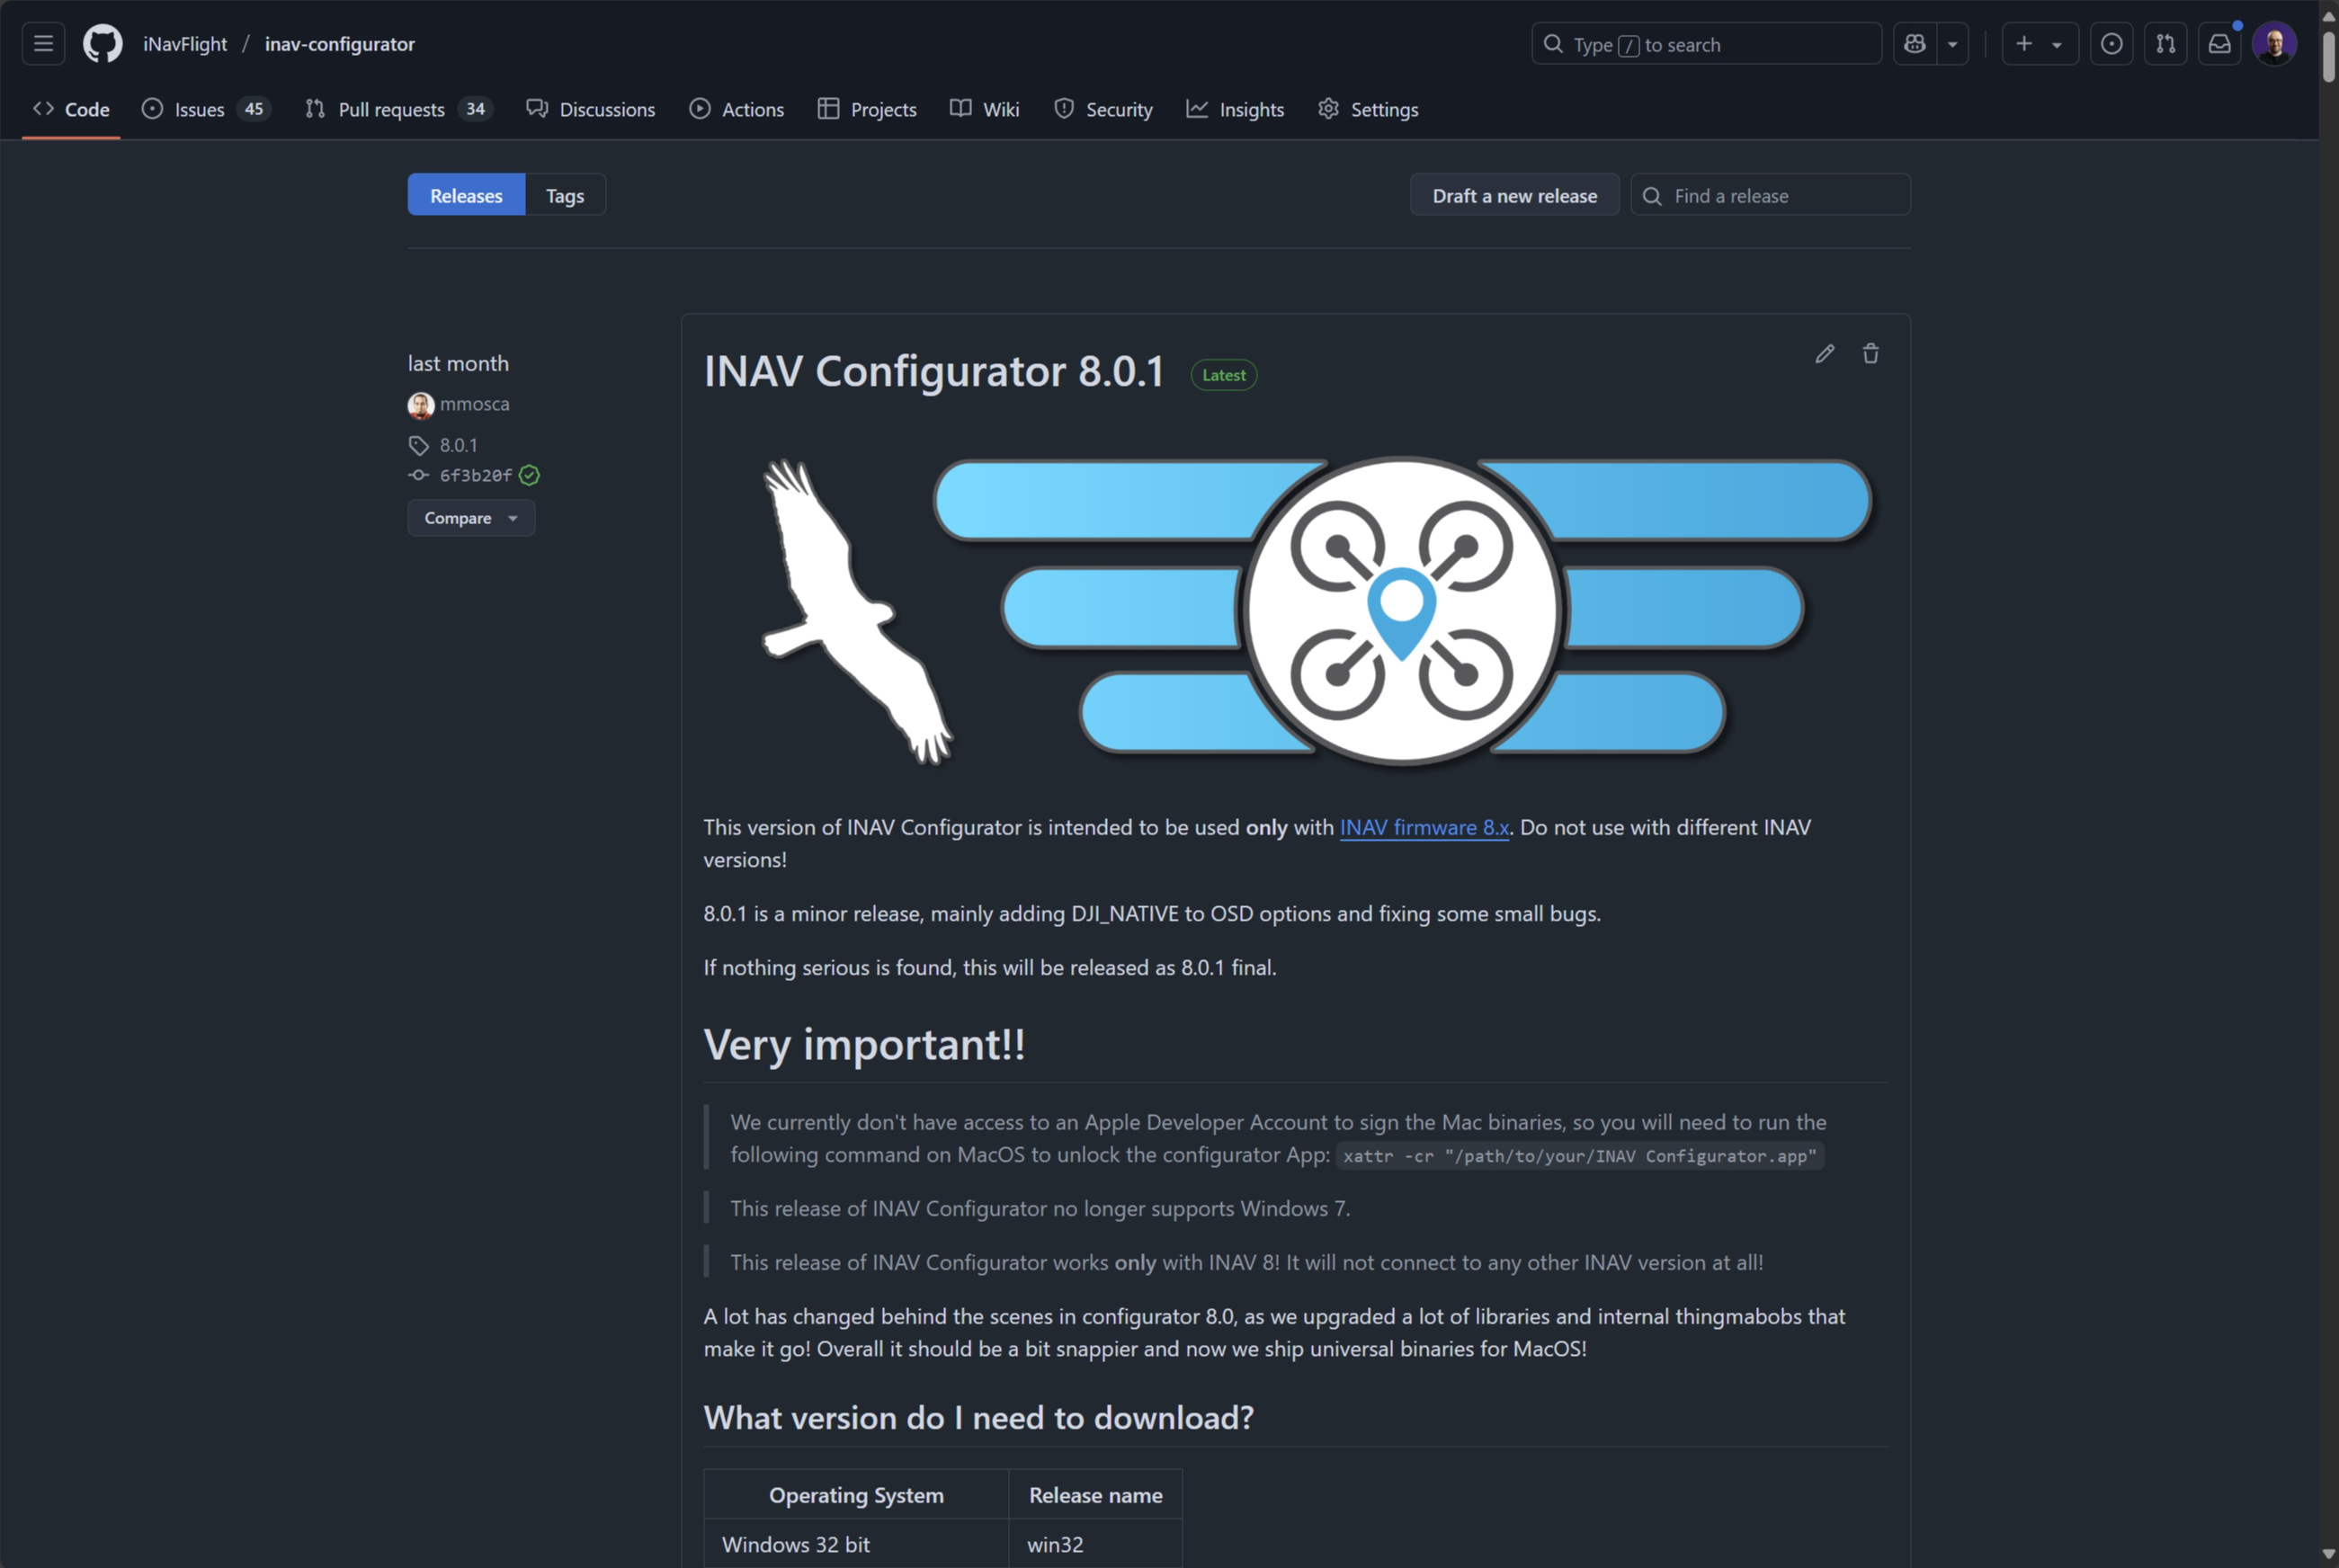Delete release with trash icon
This screenshot has width=2339, height=1568.
pos(1870,354)
